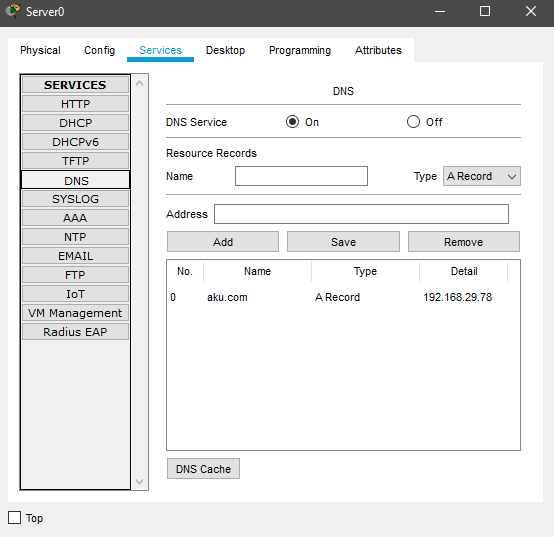This screenshot has height=537, width=554.
Task: Turn the DNS Service On
Action: point(293,122)
